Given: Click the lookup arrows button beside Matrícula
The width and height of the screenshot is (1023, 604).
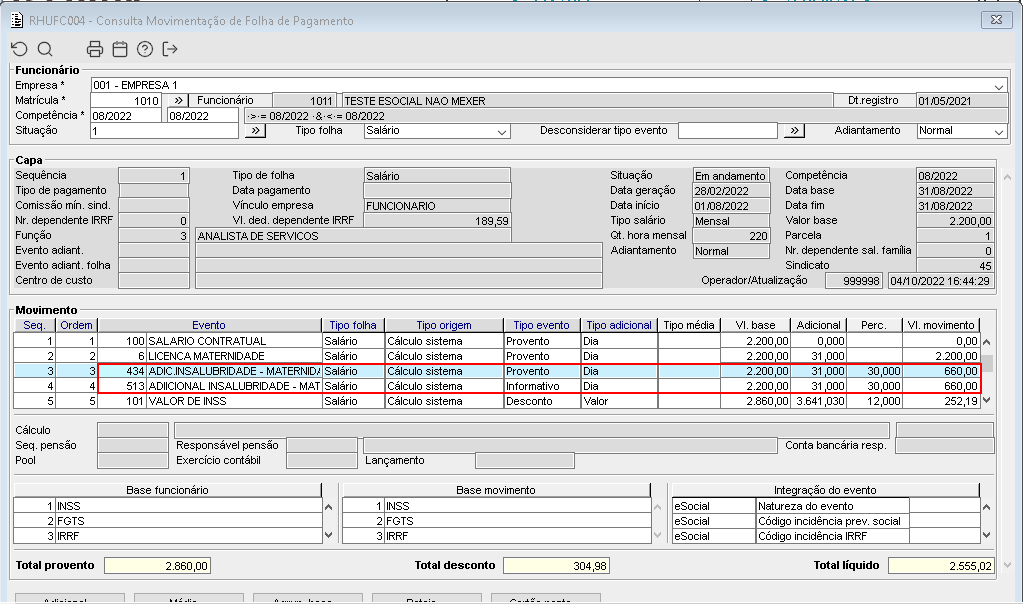Looking at the screenshot, I should click(x=175, y=101).
